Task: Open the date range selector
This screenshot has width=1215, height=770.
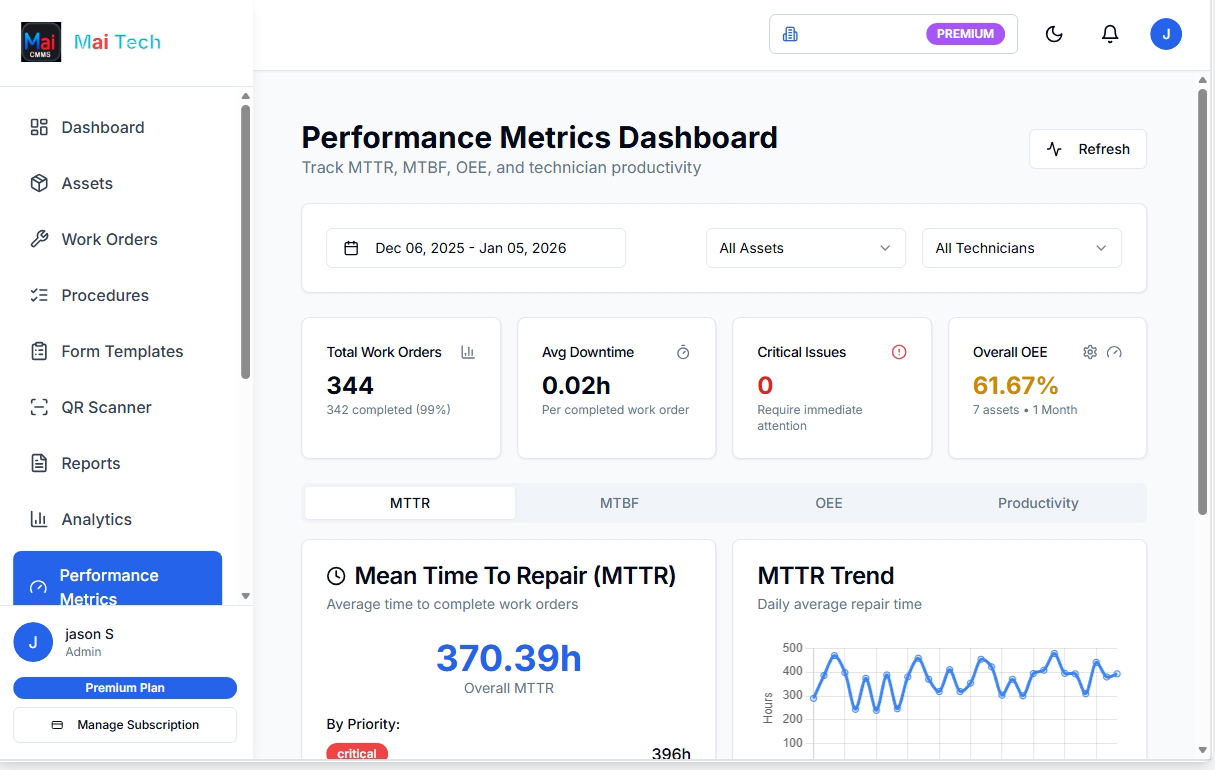Action: (475, 247)
